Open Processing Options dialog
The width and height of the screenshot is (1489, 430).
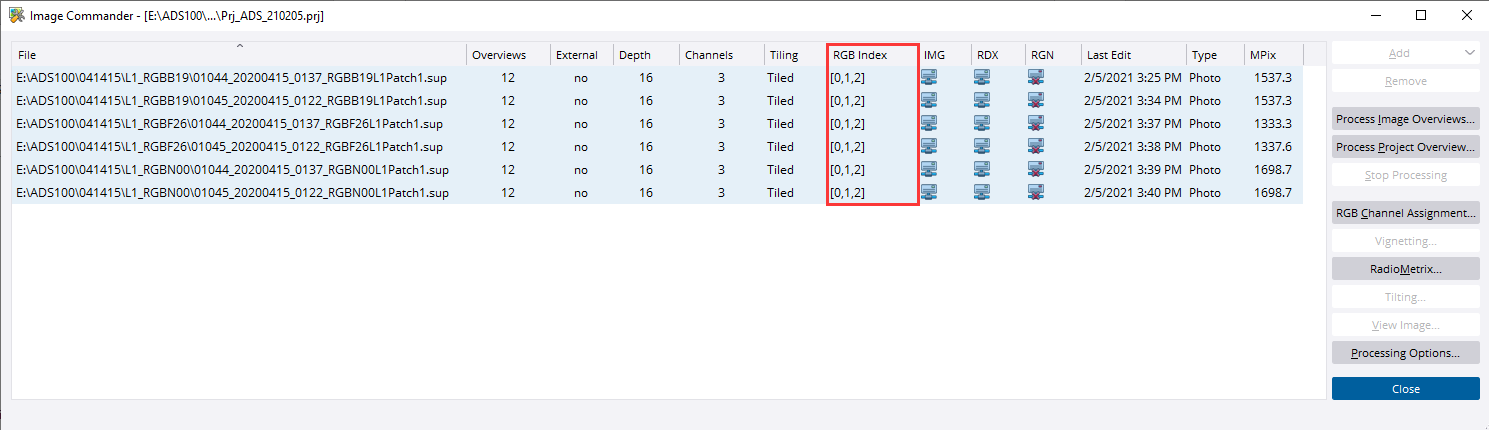click(x=1405, y=353)
